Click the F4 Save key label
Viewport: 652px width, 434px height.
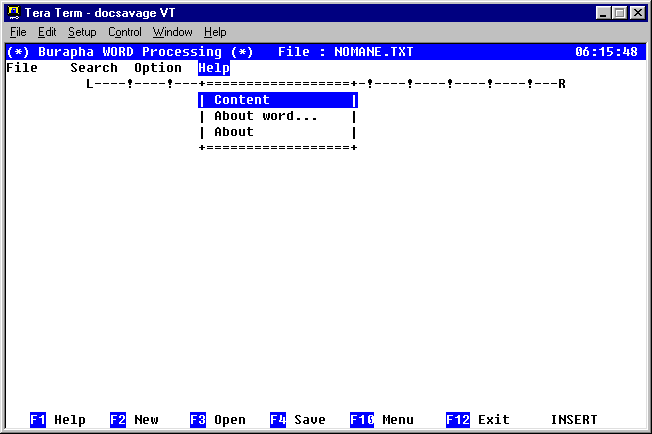[x=298, y=420]
